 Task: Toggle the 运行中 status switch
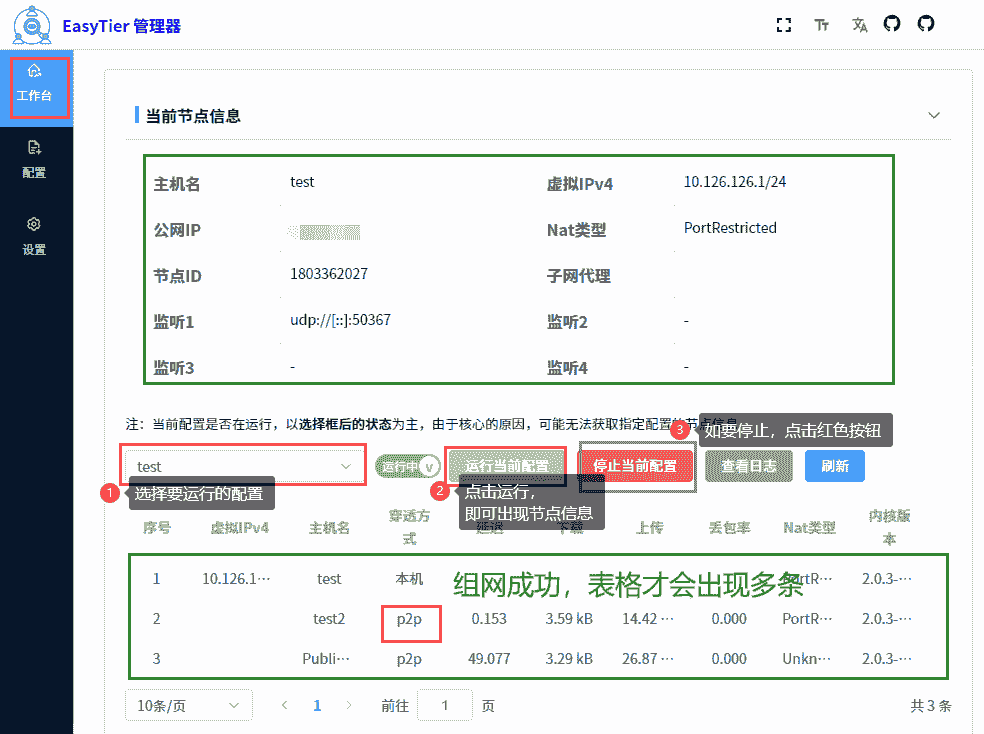[409, 466]
